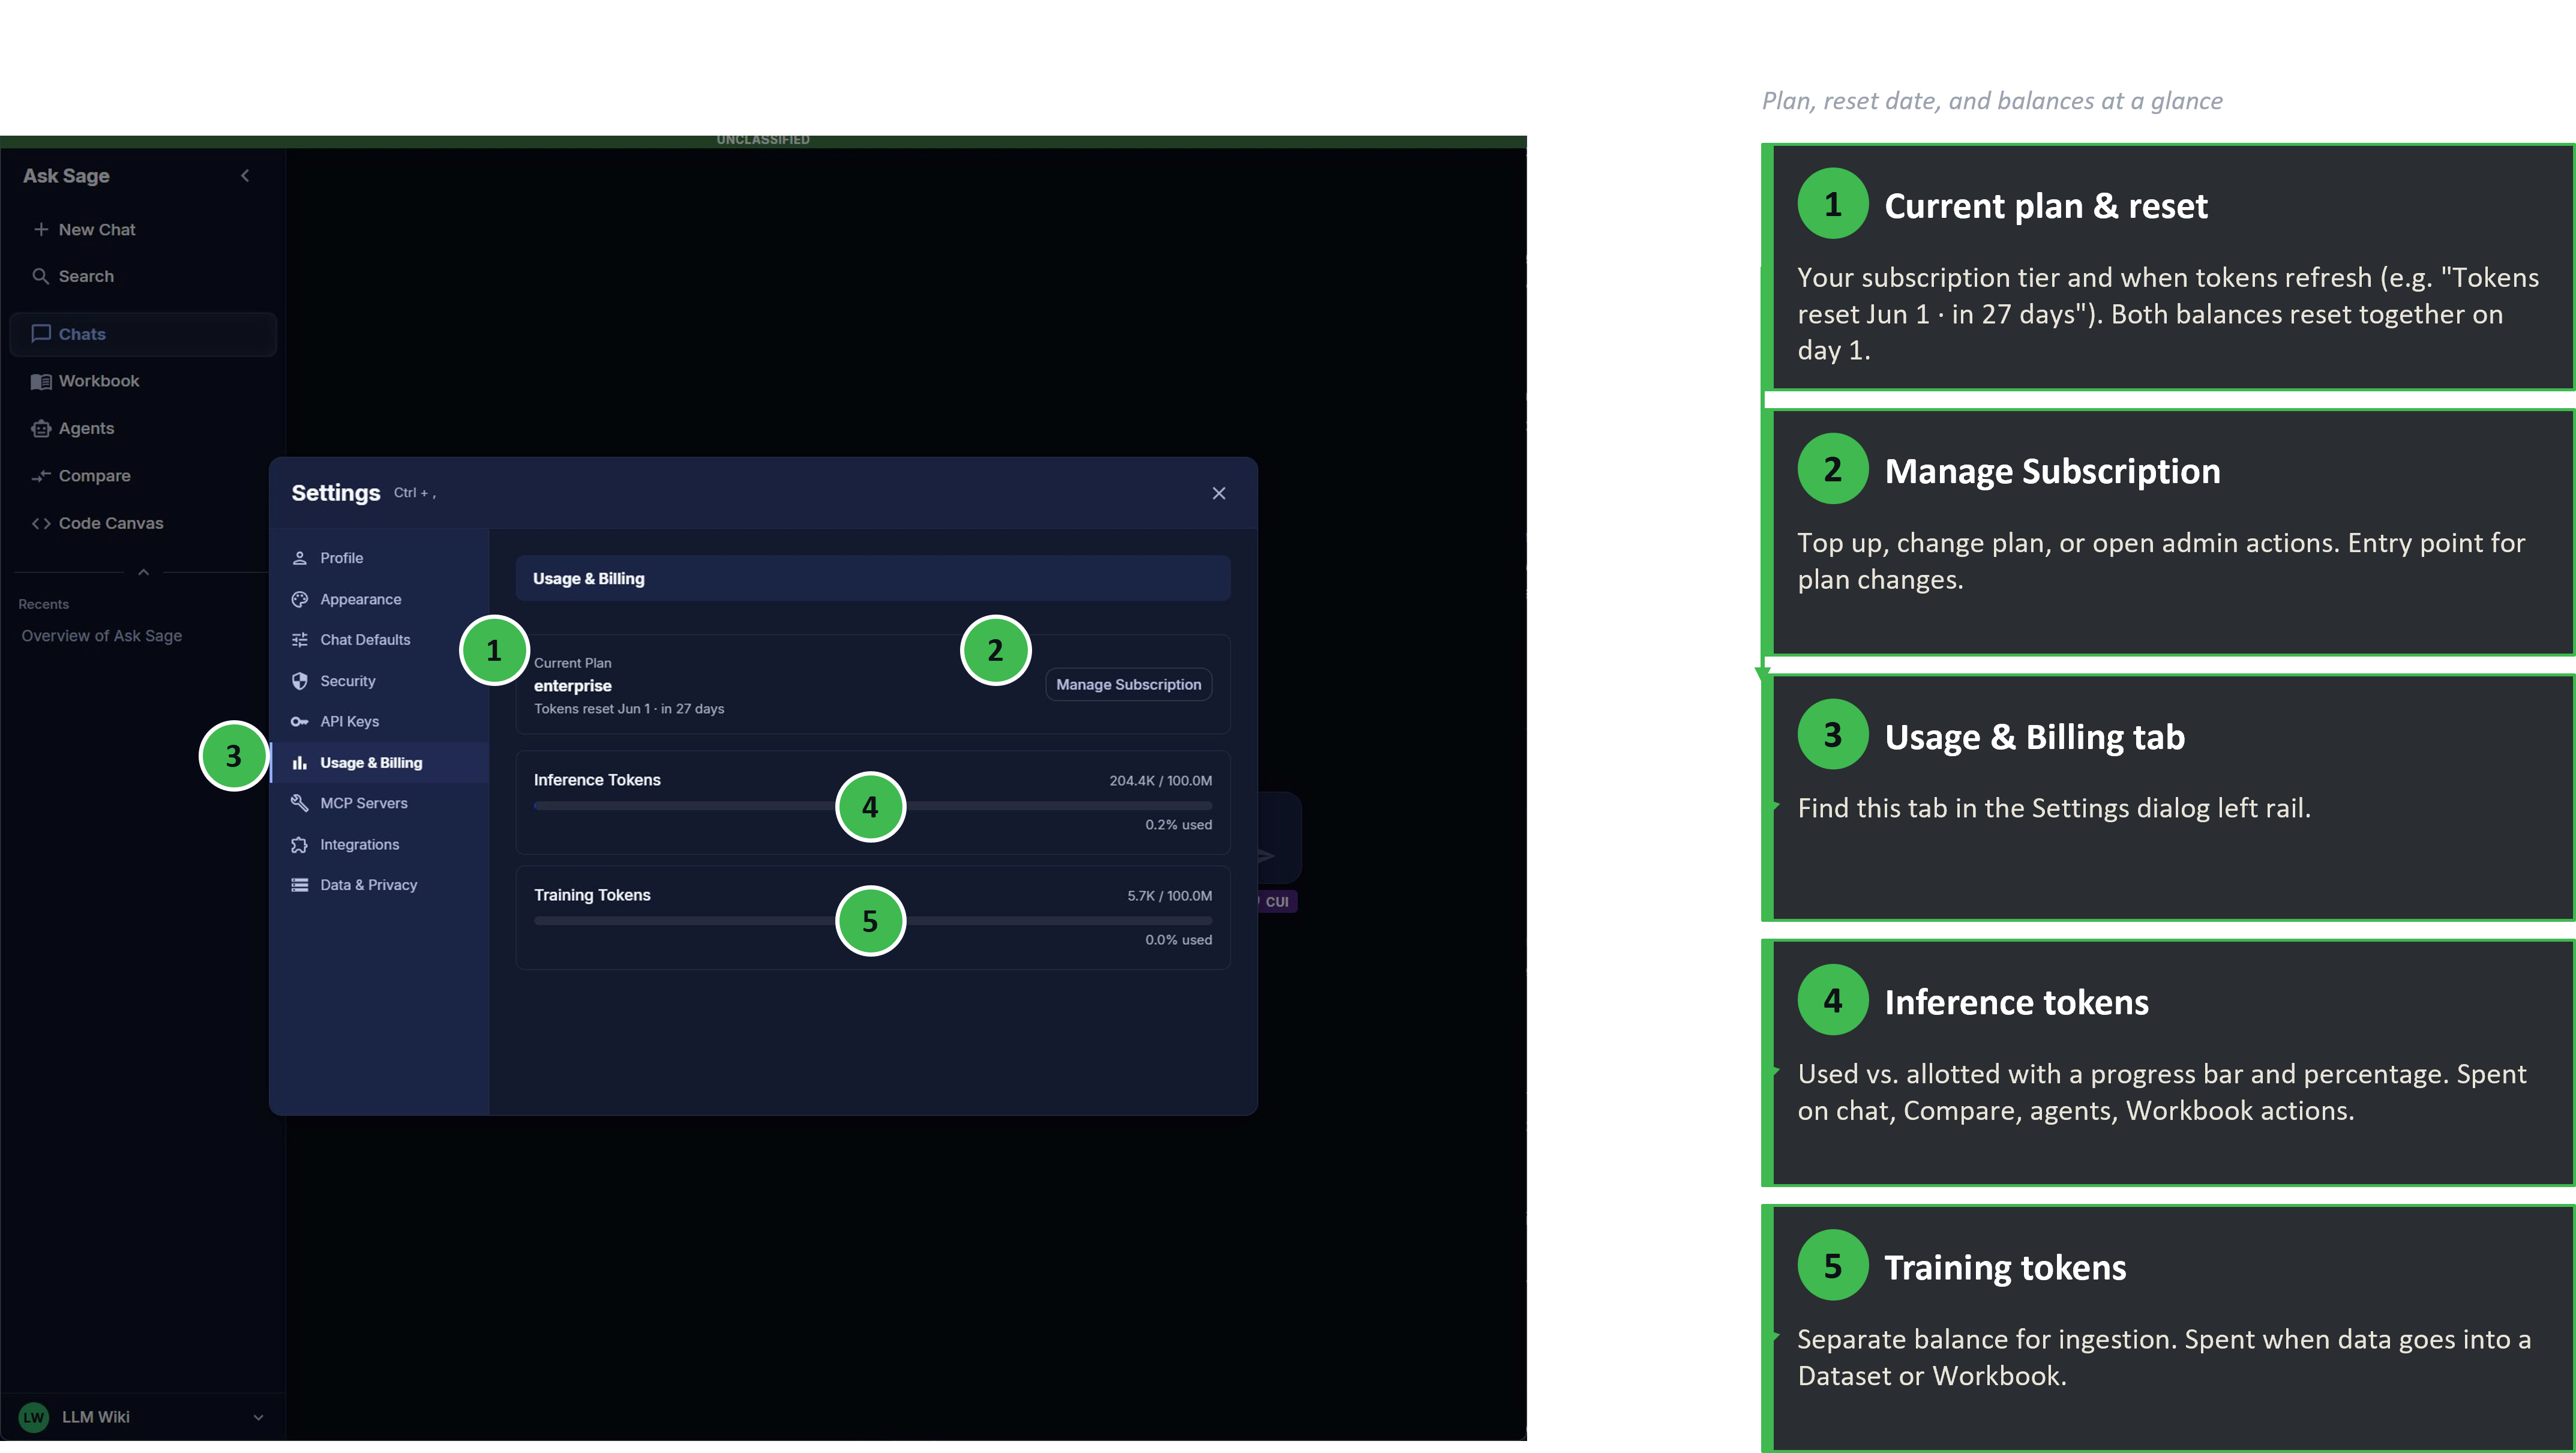This screenshot has height=1453, width=2576.
Task: Click the Profile person icon in Settings
Action: [x=299, y=558]
